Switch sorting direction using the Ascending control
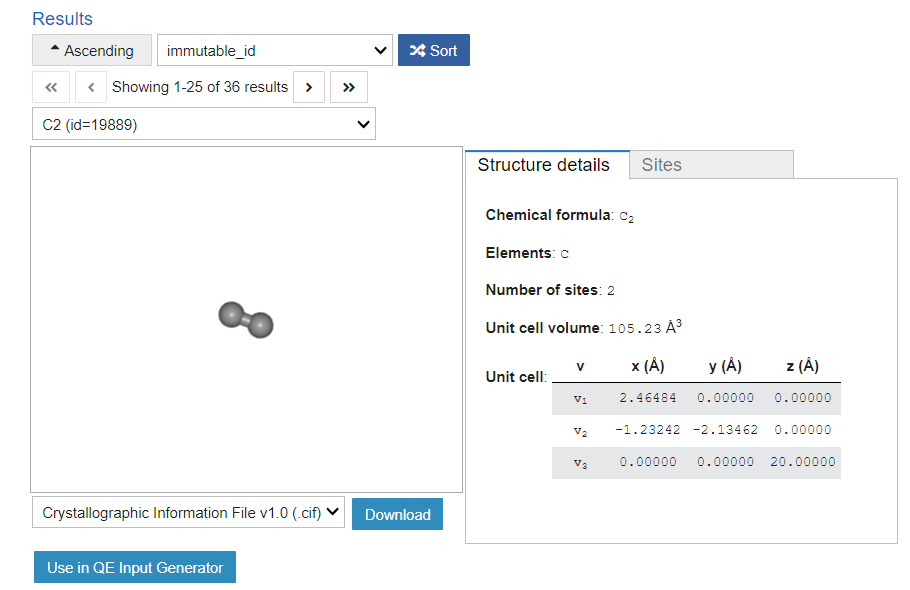 click(x=91, y=50)
